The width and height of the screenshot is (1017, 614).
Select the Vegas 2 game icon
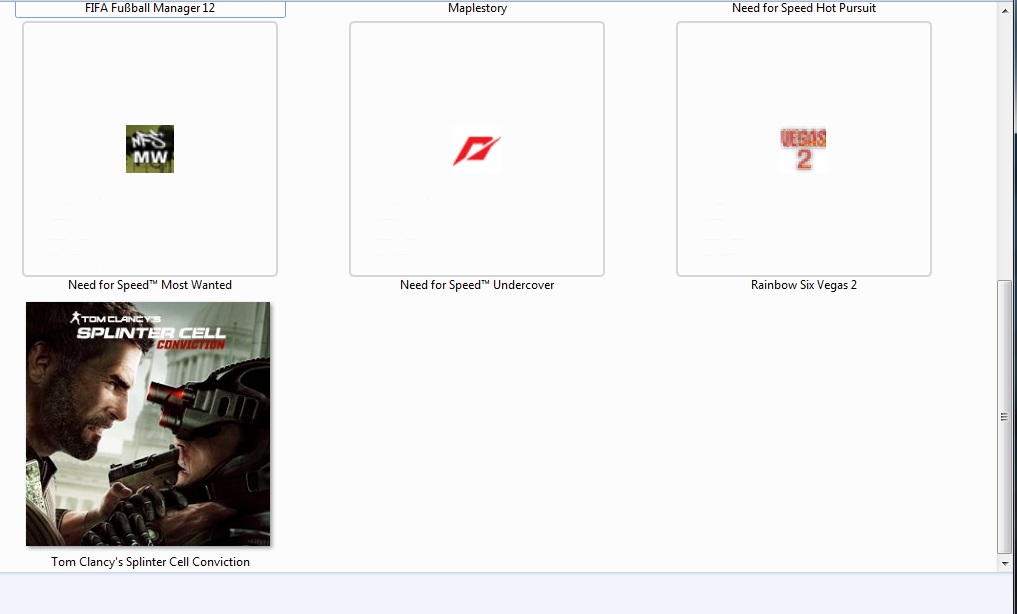[x=803, y=149]
